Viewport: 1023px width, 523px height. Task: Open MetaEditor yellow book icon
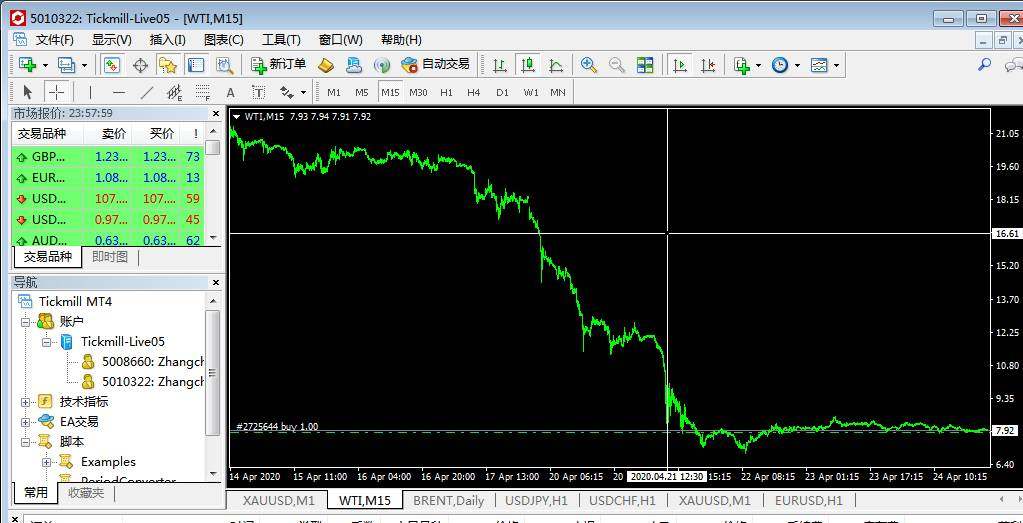(326, 65)
